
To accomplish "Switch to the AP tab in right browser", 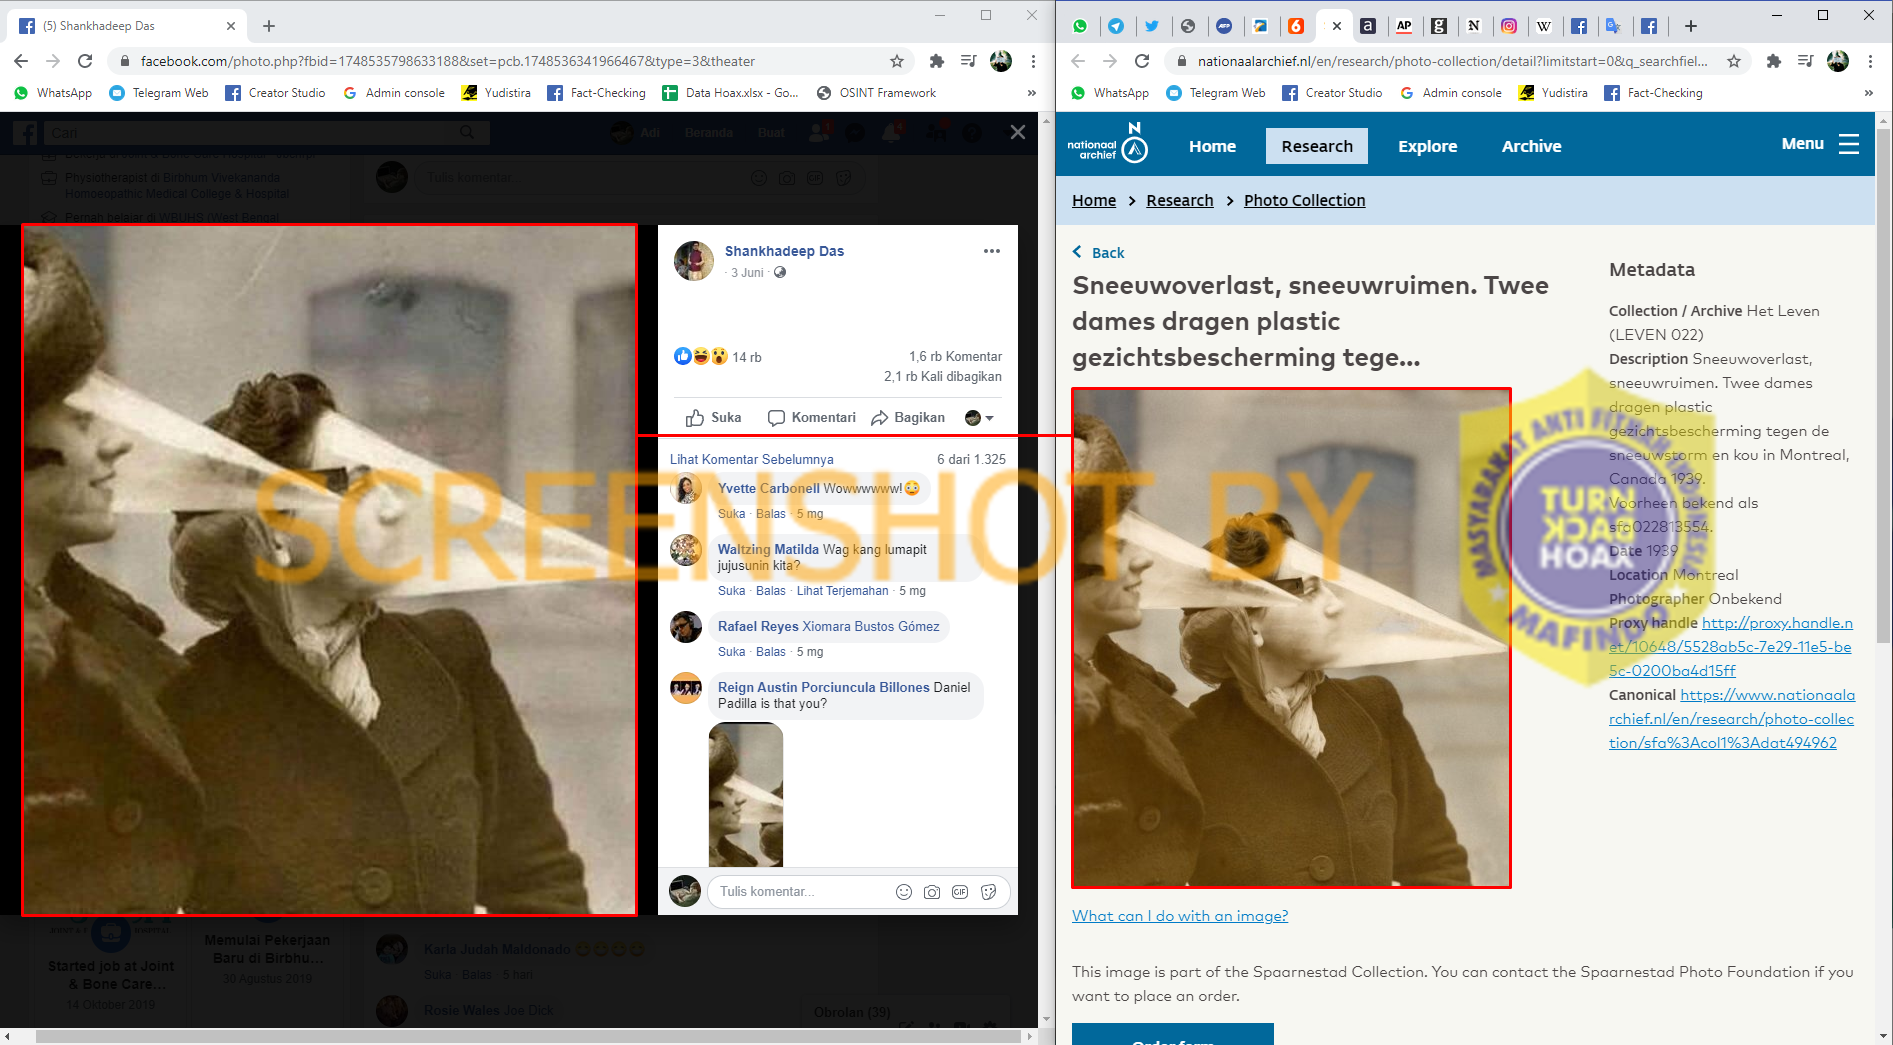I will [x=1404, y=26].
